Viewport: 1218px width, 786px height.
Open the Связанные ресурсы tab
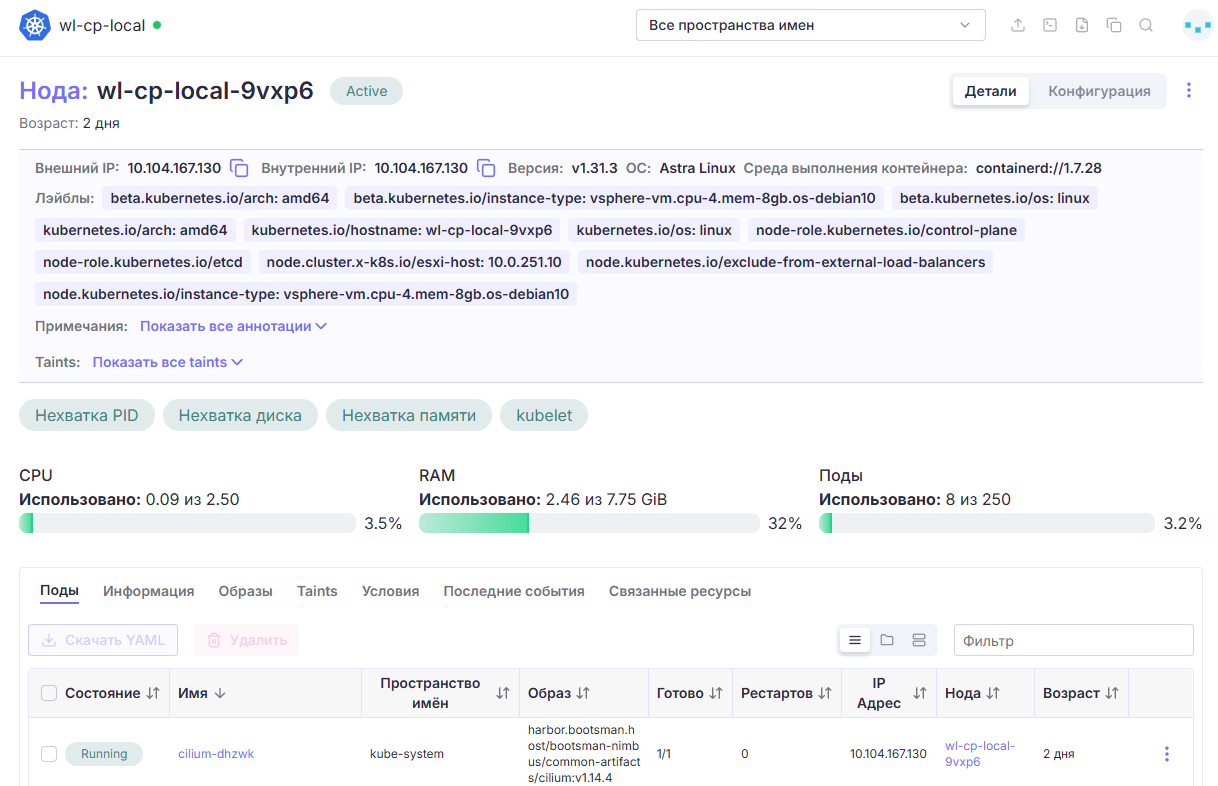pyautogui.click(x=680, y=591)
